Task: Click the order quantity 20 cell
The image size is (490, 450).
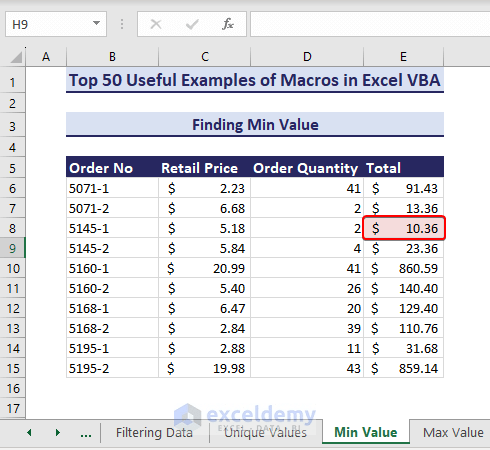Action: 307,308
